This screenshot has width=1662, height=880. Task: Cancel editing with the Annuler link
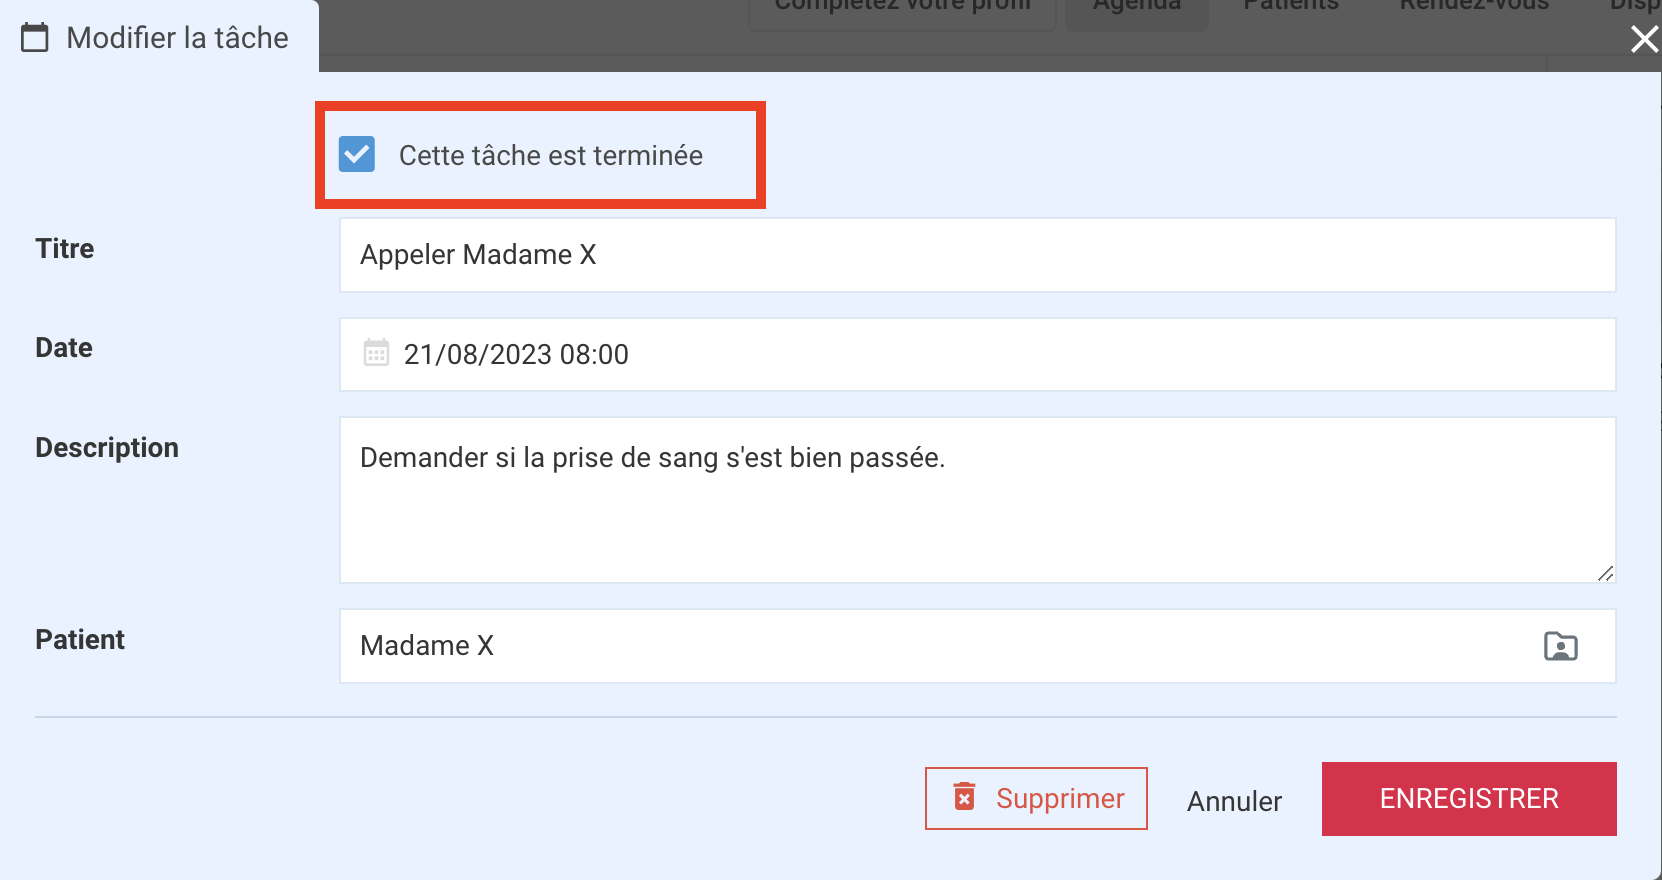(1234, 801)
